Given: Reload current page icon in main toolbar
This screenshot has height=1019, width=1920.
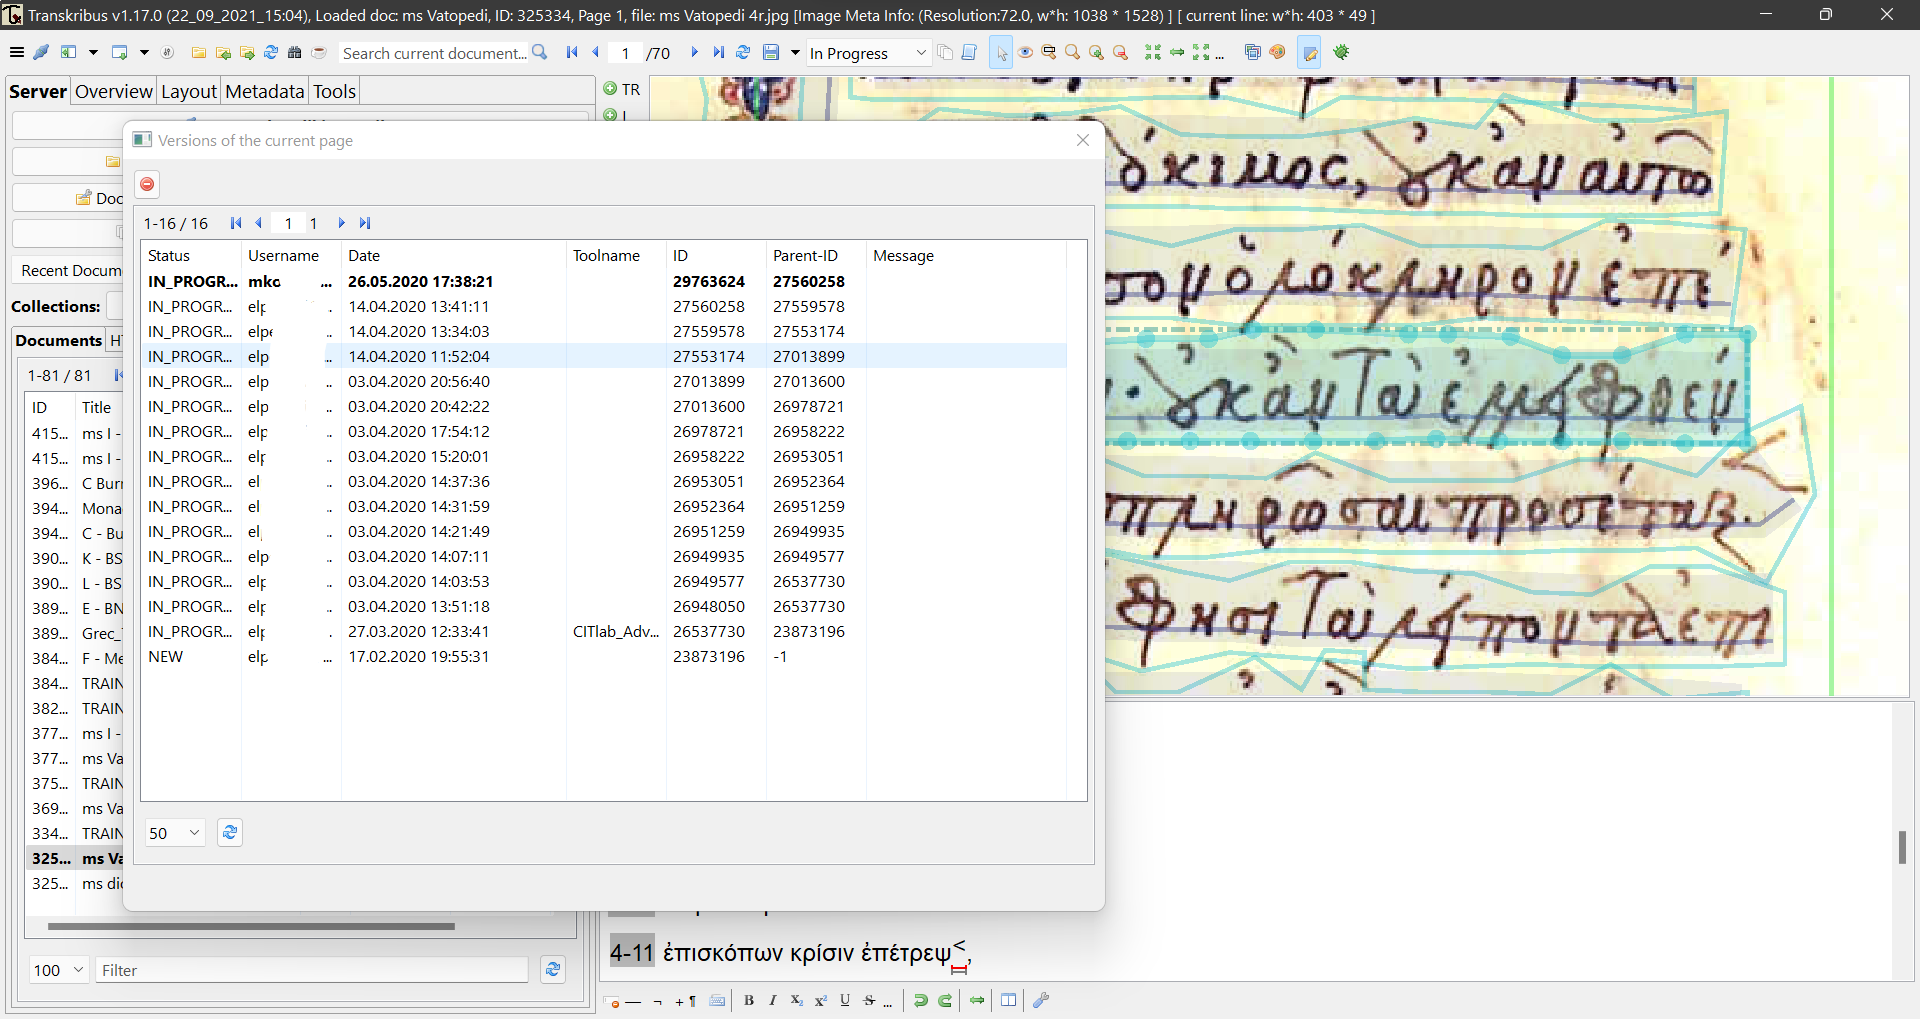Looking at the screenshot, I should [x=743, y=52].
